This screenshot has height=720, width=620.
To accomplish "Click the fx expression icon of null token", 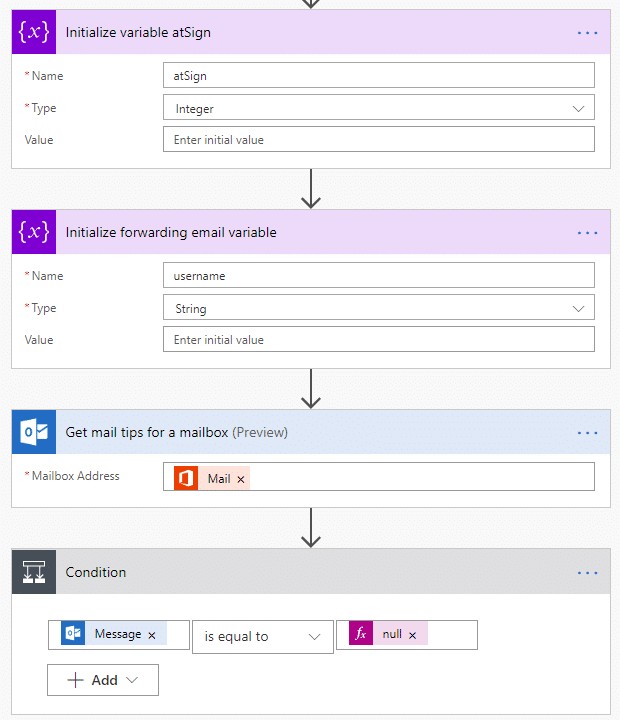I will pyautogui.click(x=361, y=634).
